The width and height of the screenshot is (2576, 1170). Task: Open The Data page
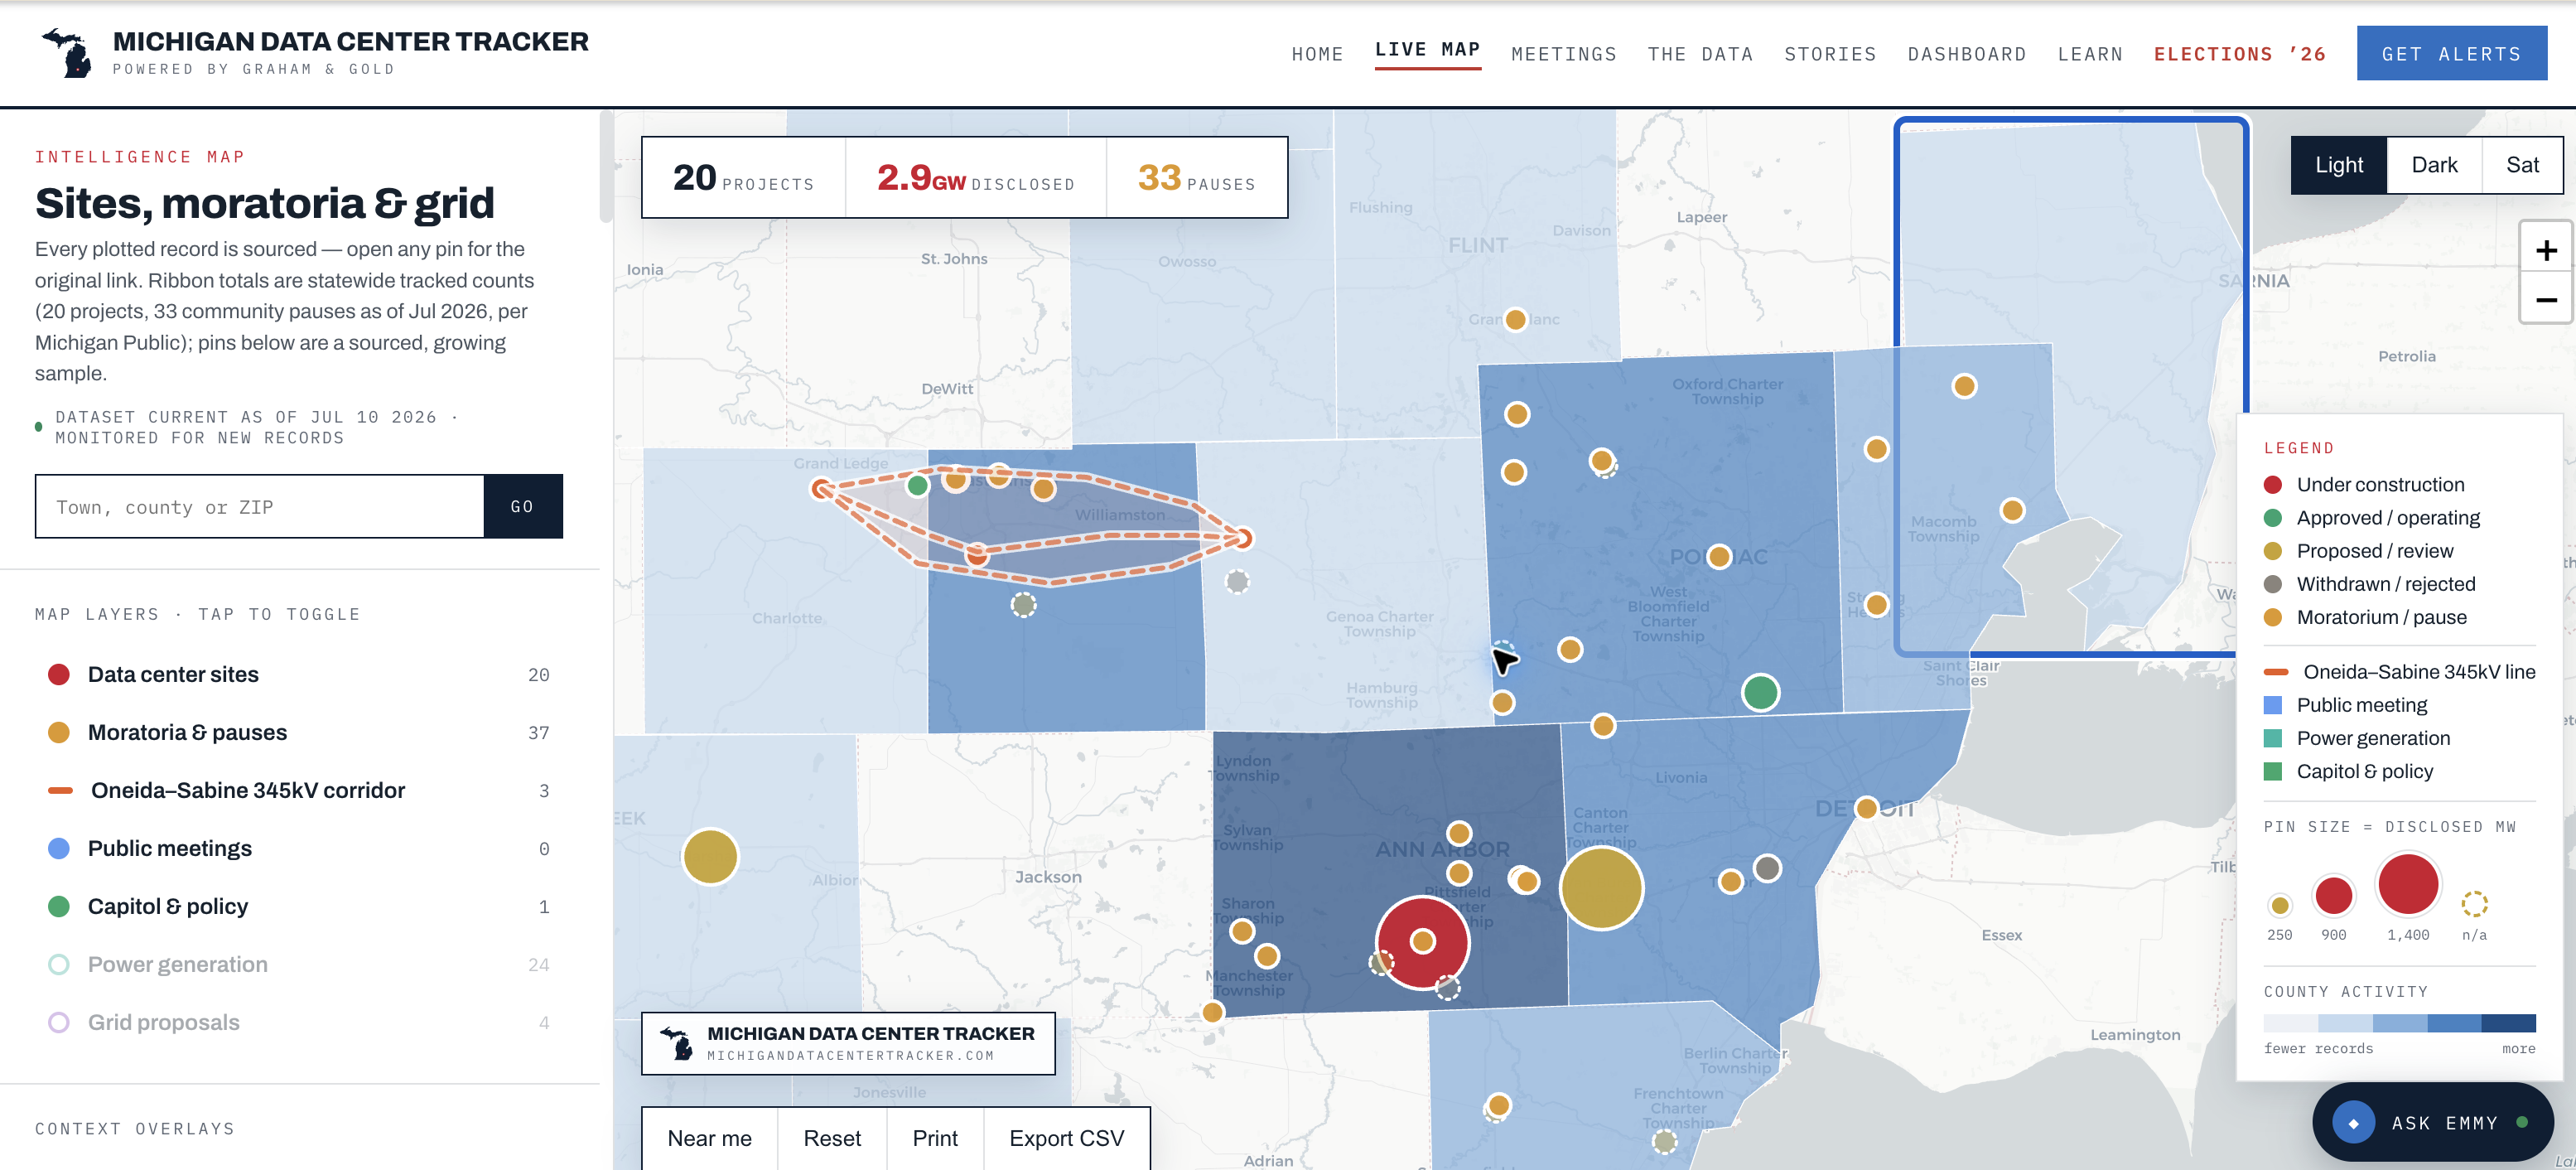click(1700, 54)
